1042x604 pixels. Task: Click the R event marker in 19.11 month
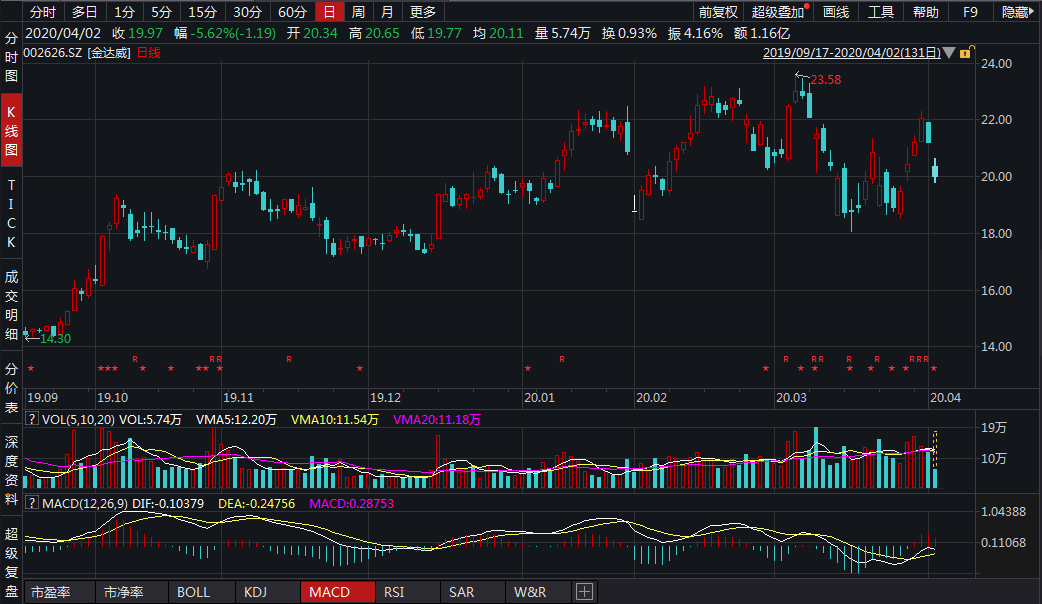[x=289, y=359]
